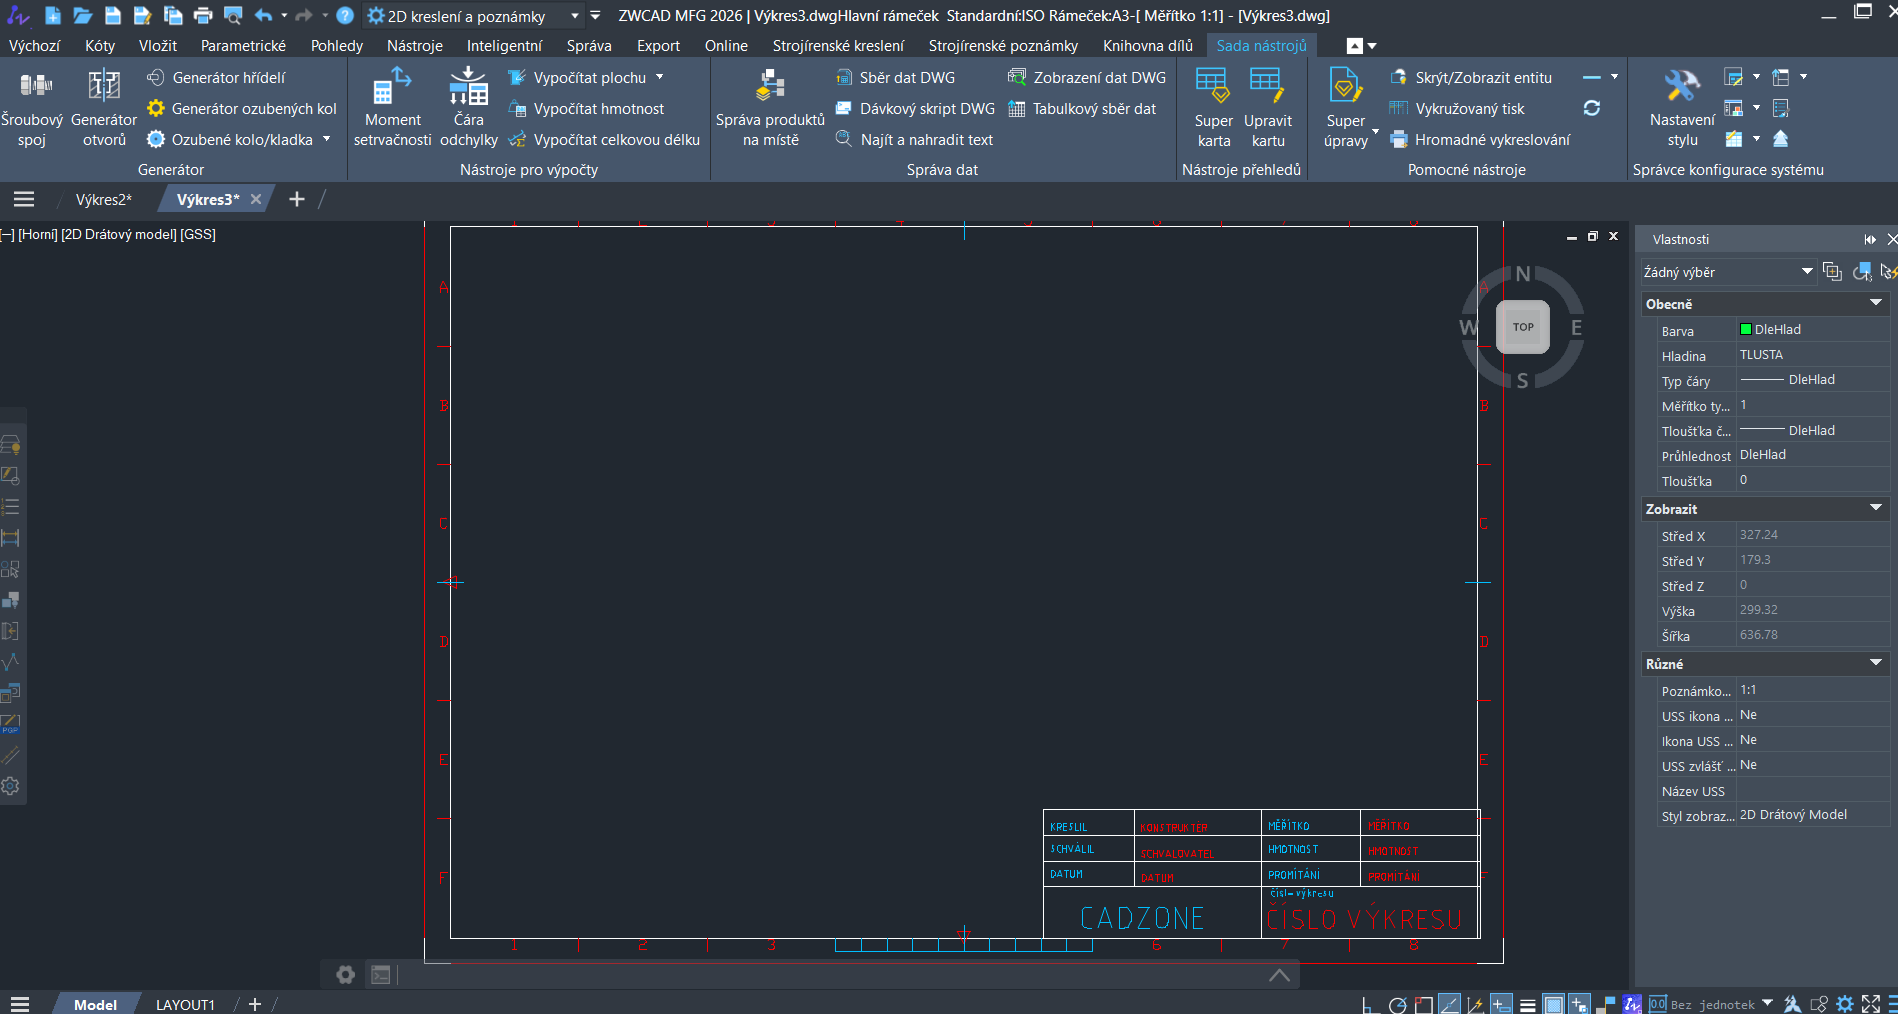Toggle polar tracking in the status bar
This screenshot has width=1898, height=1014.
1397,1004
